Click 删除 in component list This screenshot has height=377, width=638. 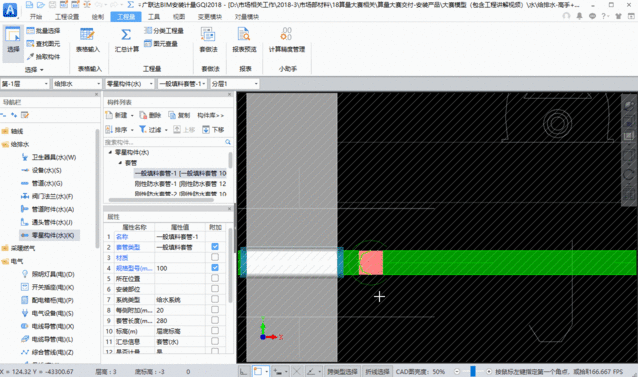pyautogui.click(x=150, y=115)
